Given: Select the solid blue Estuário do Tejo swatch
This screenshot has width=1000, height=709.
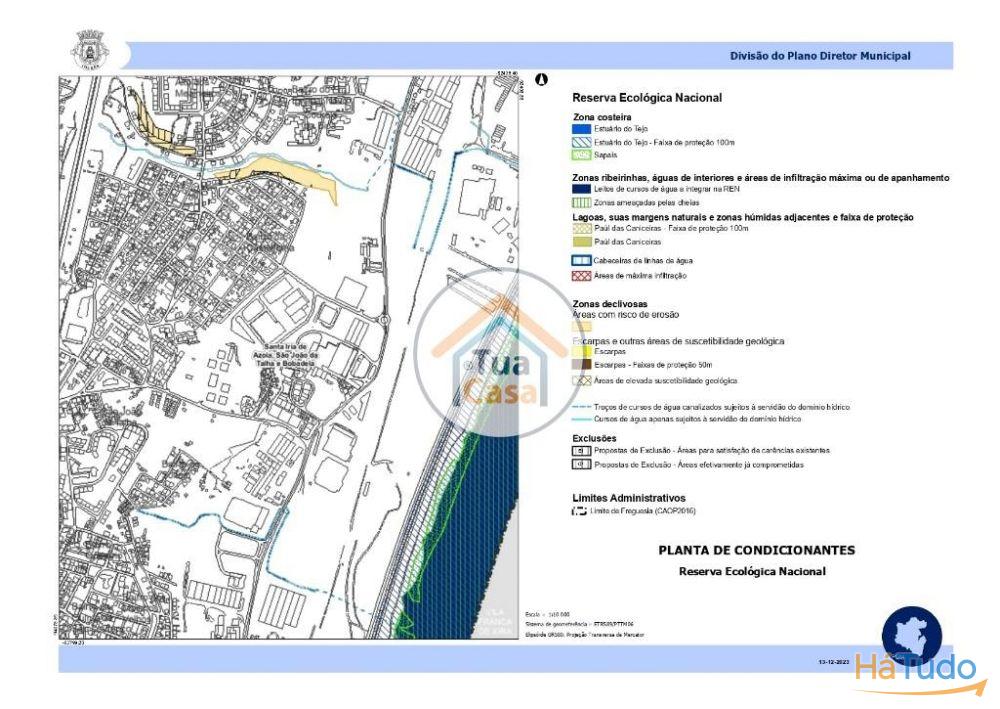Looking at the screenshot, I should point(582,129).
